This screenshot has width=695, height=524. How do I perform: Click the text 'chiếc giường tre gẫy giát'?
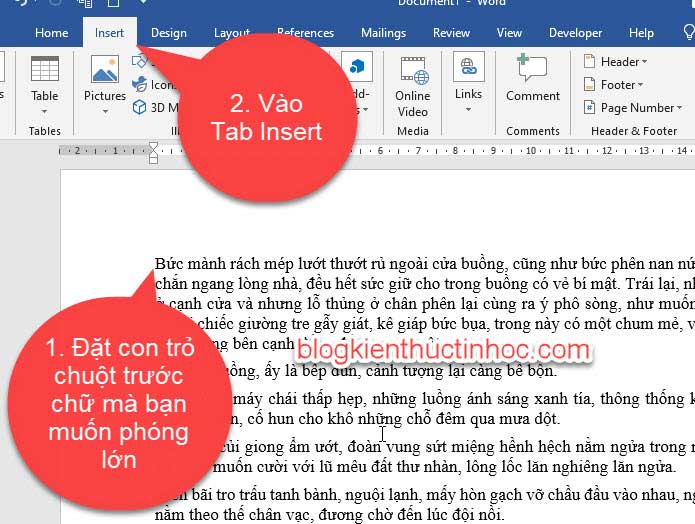[x=283, y=325]
